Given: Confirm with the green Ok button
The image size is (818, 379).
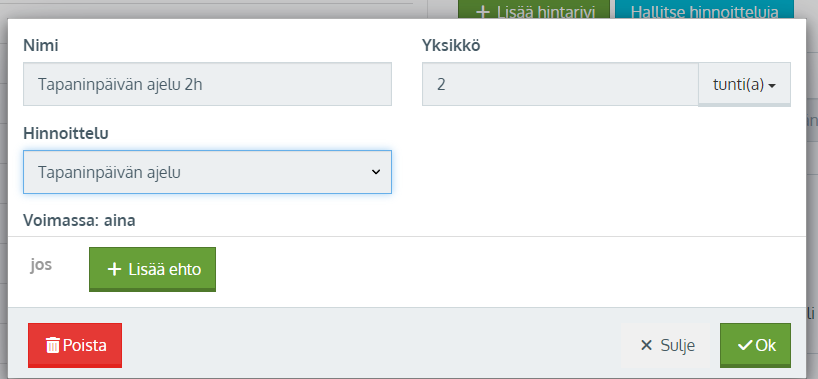Looking at the screenshot, I should click(x=755, y=345).
